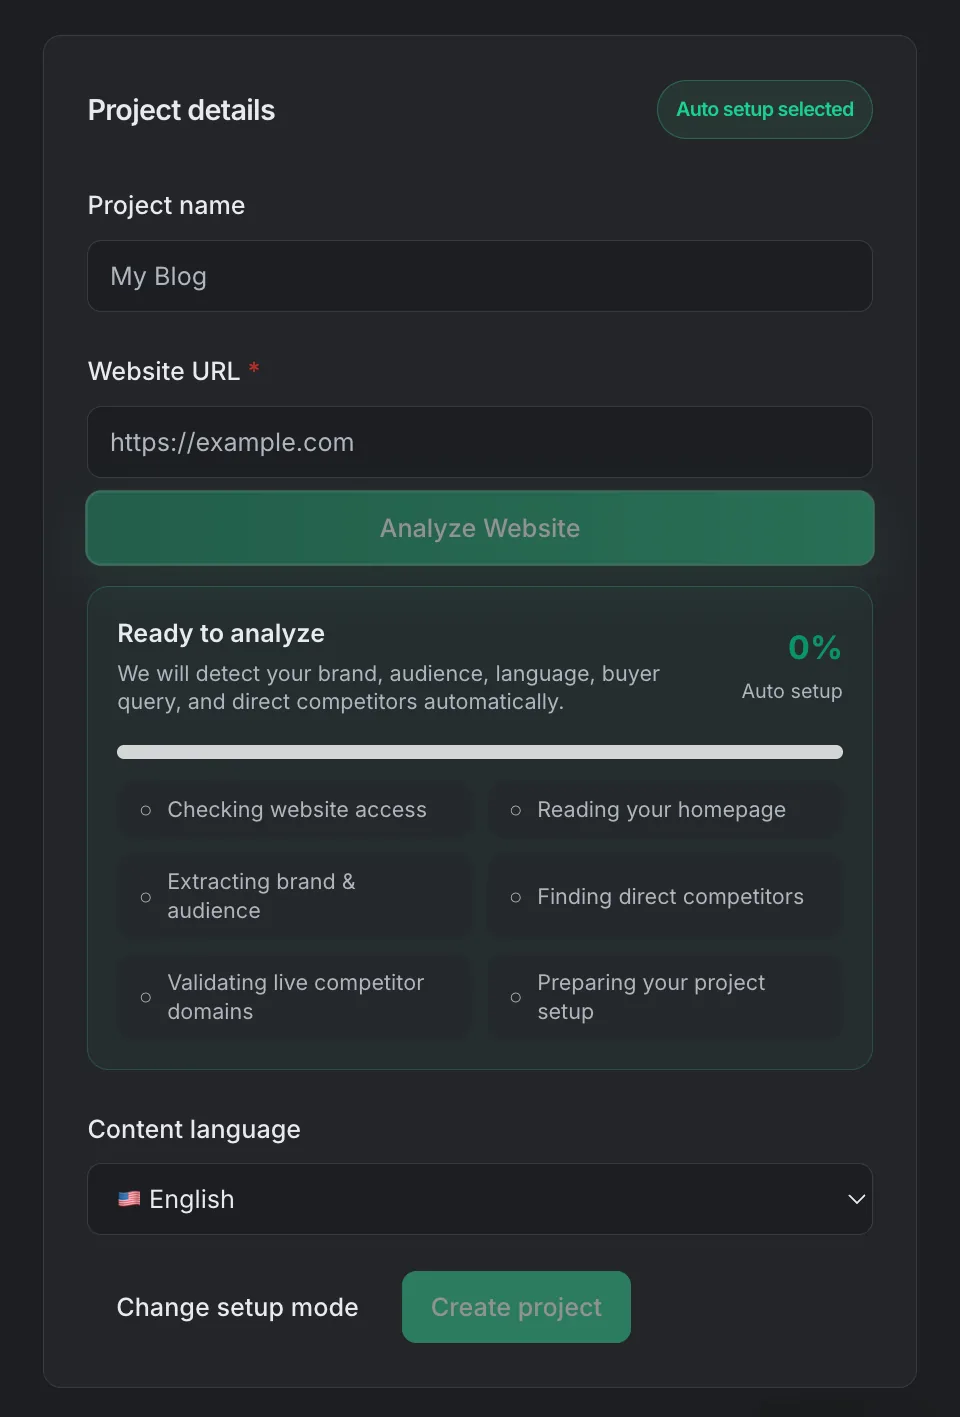Click the red asterisk next to Website URL

point(253,369)
